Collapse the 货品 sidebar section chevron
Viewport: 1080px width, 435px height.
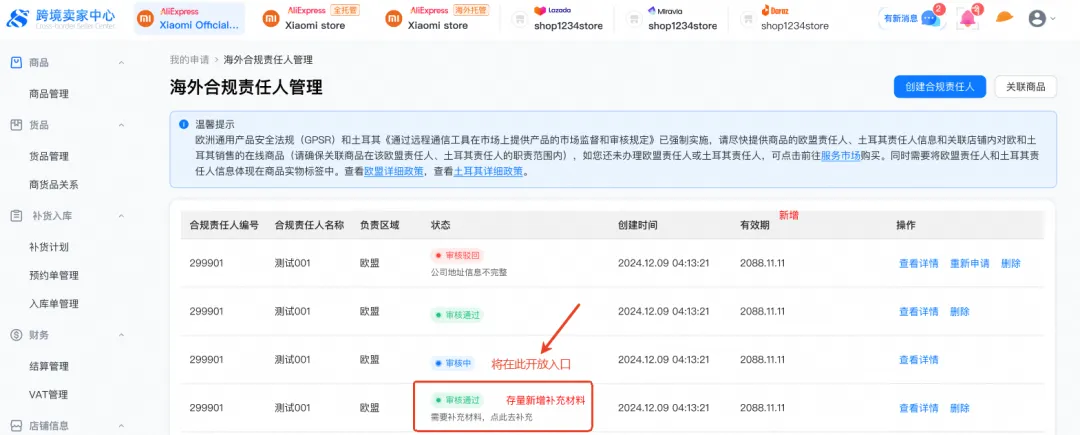(x=121, y=125)
